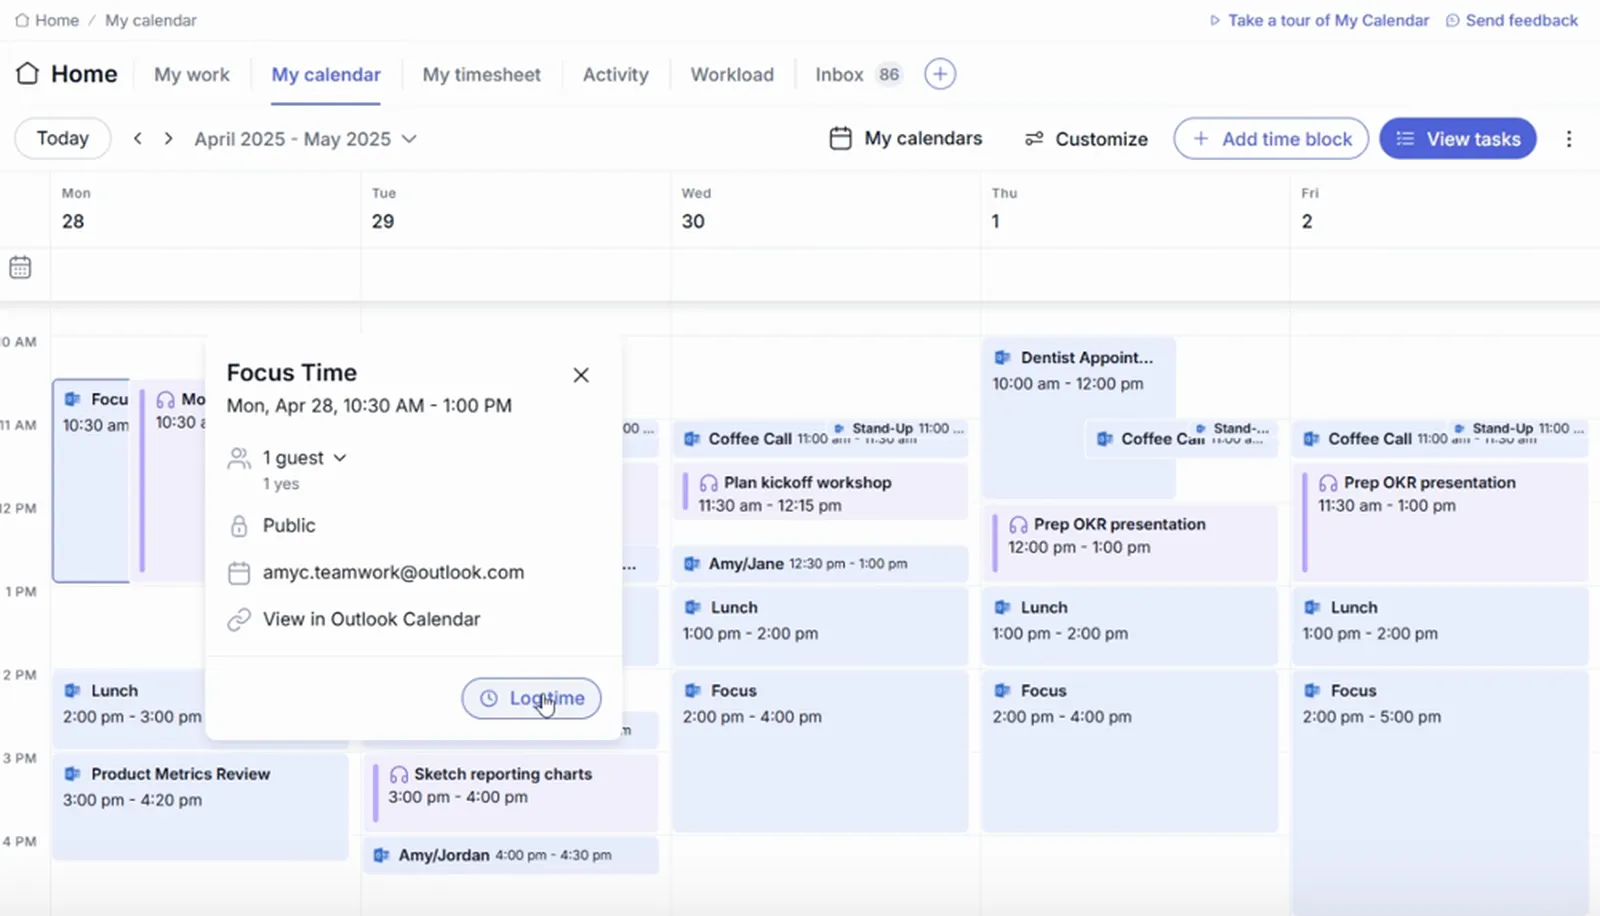Open Thursday's Focus 2:00 pm - 4:00 pm event
This screenshot has width=1600, height=916.
[x=1130, y=750]
